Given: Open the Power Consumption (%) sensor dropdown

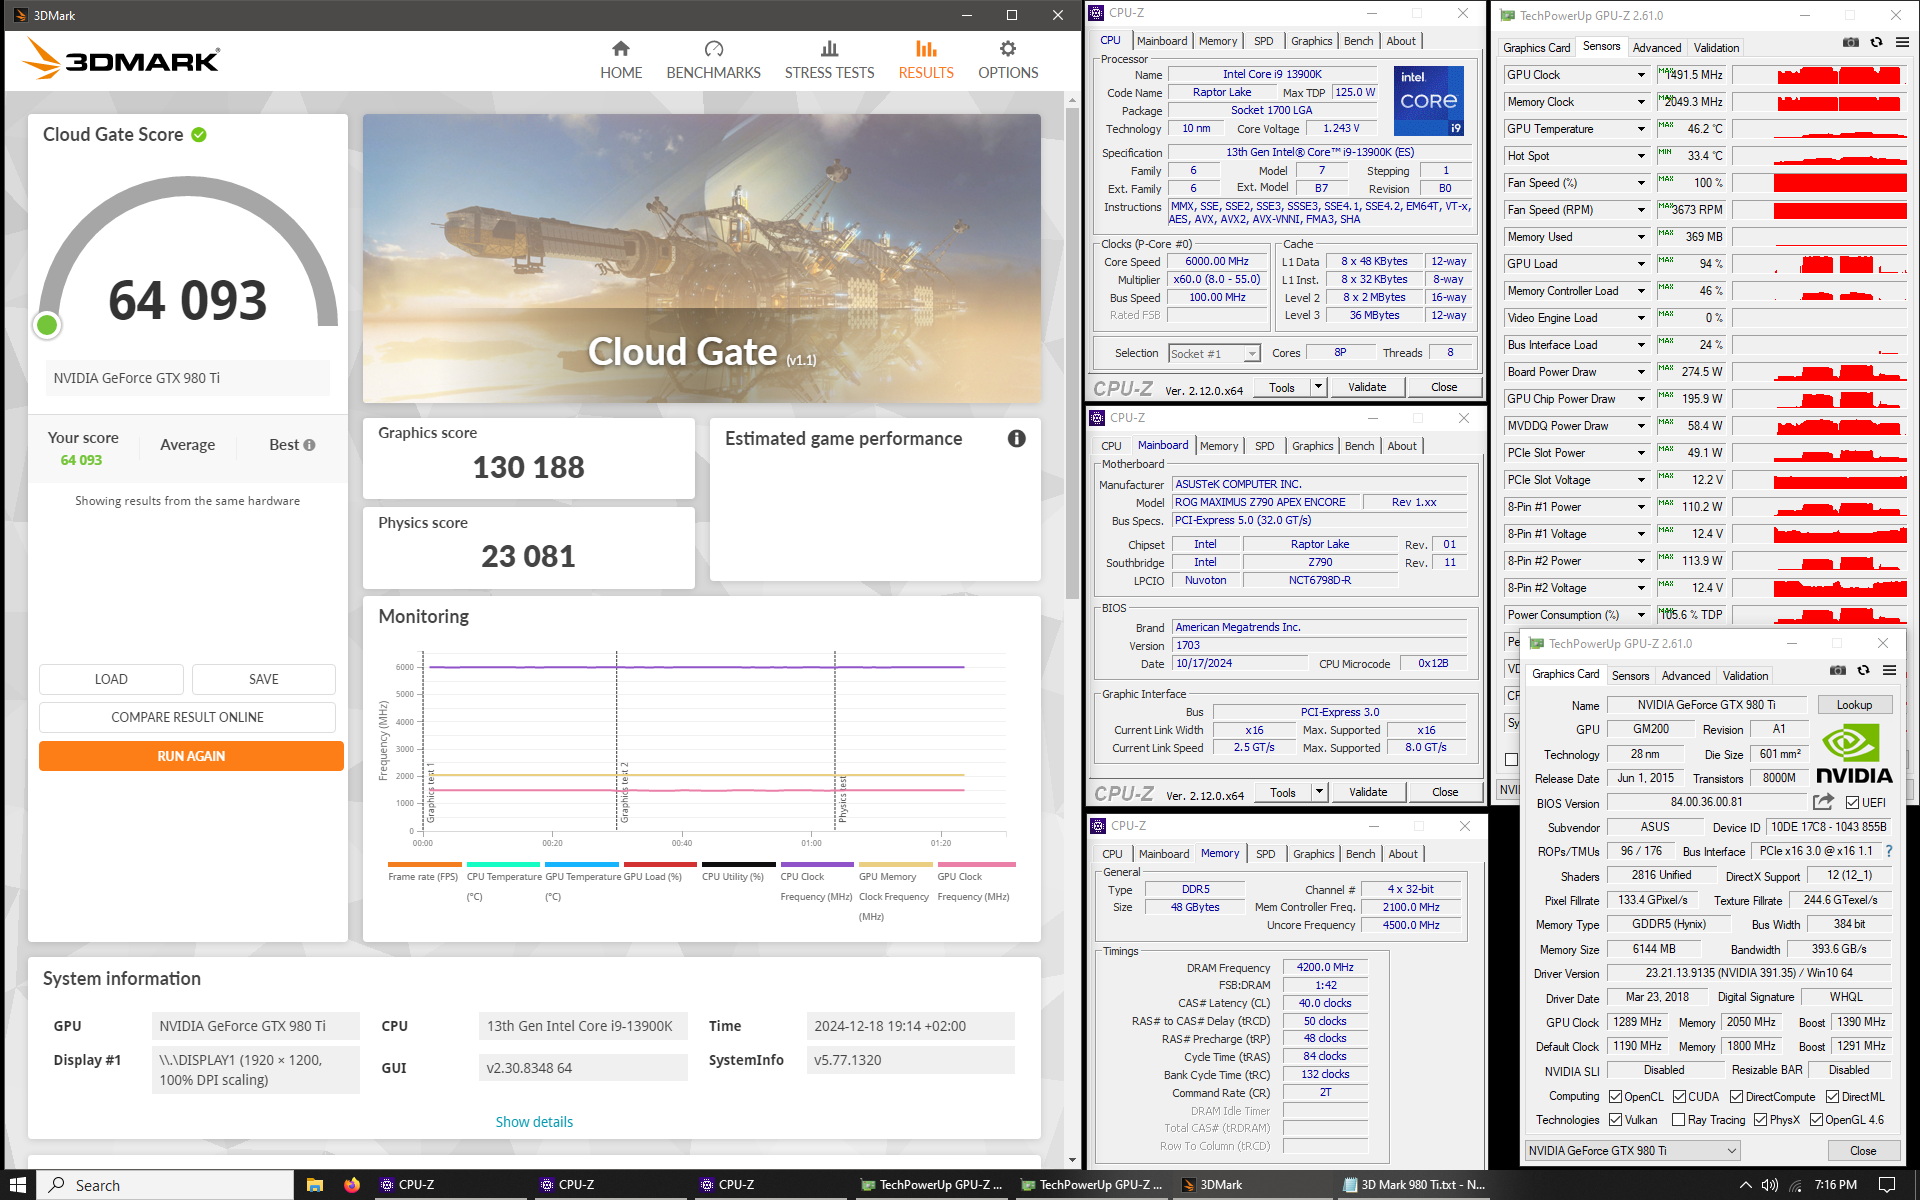Looking at the screenshot, I should click(1641, 615).
